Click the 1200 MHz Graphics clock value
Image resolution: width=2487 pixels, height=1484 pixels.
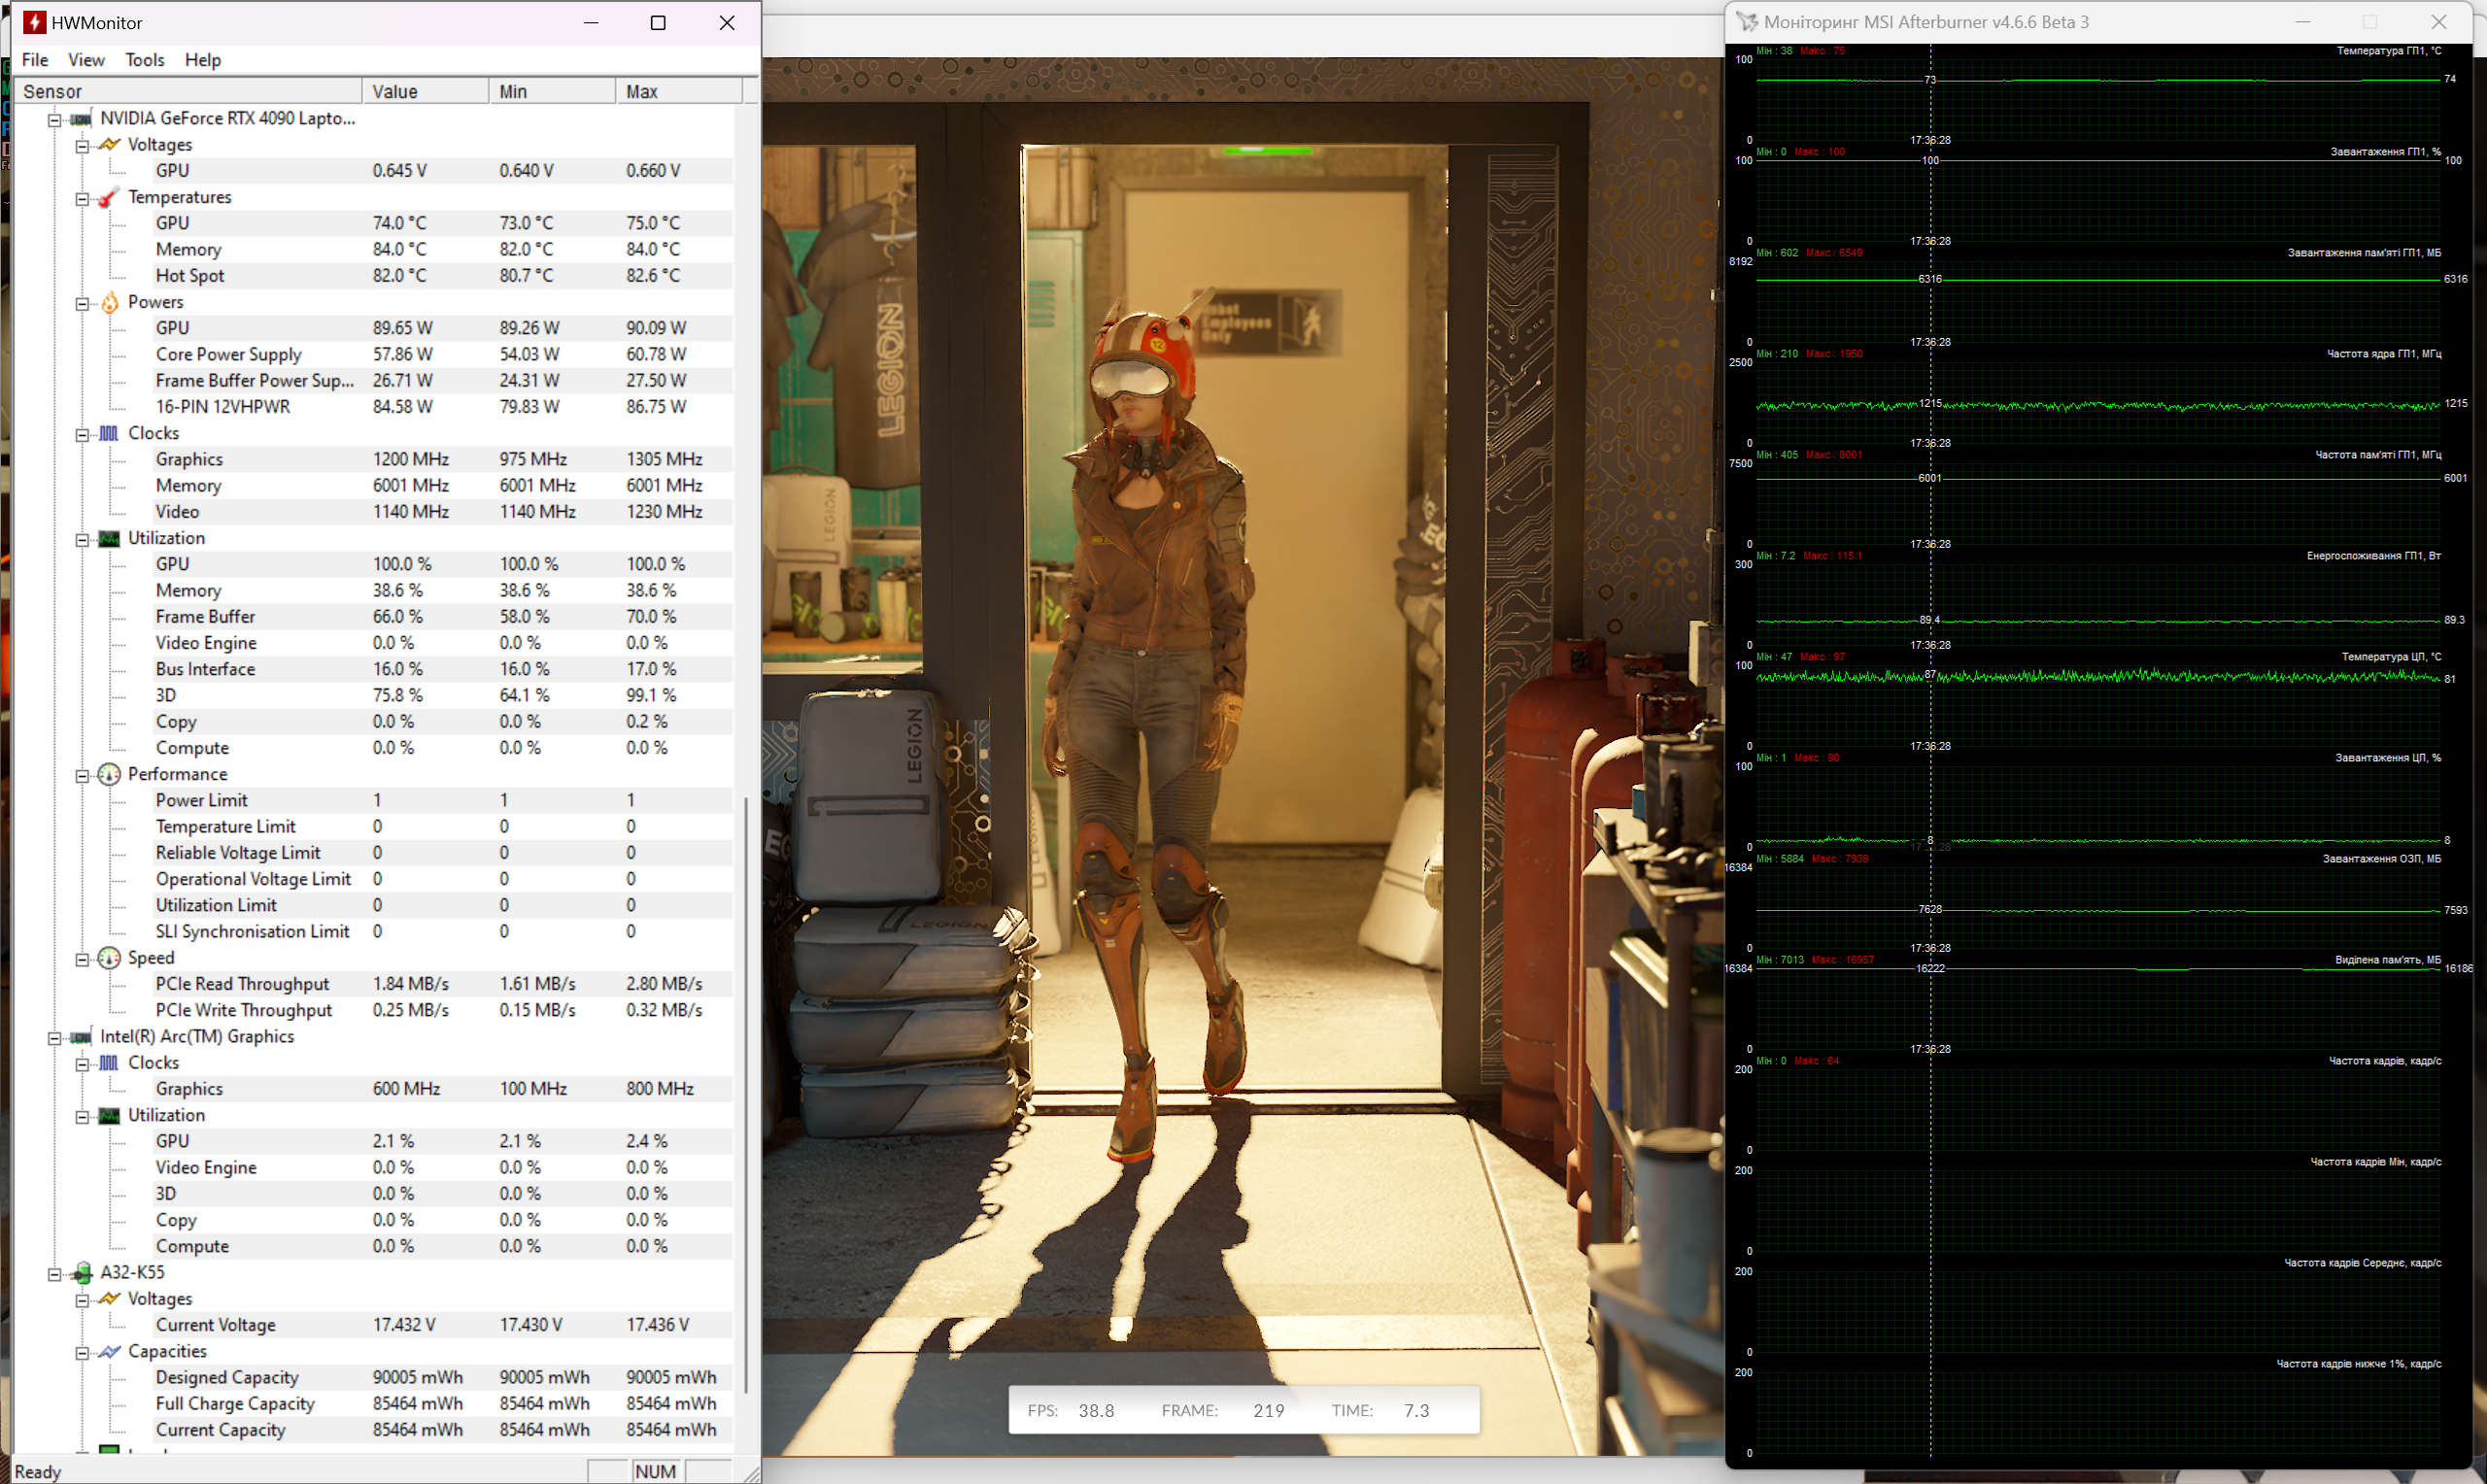click(x=411, y=459)
